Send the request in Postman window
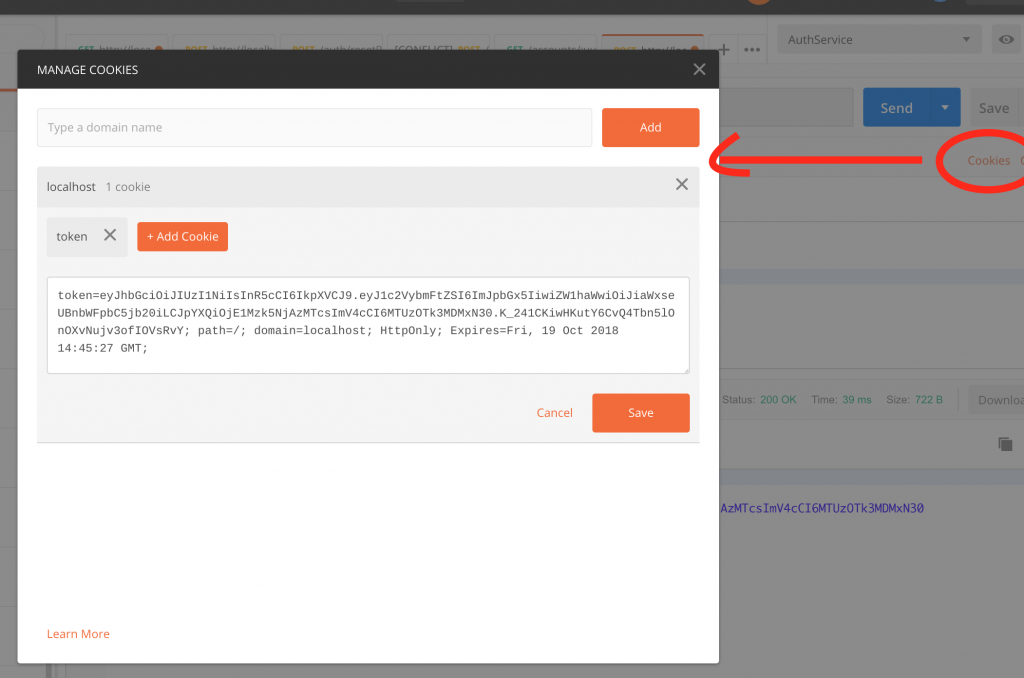Viewport: 1024px width, 678px height. click(896, 108)
